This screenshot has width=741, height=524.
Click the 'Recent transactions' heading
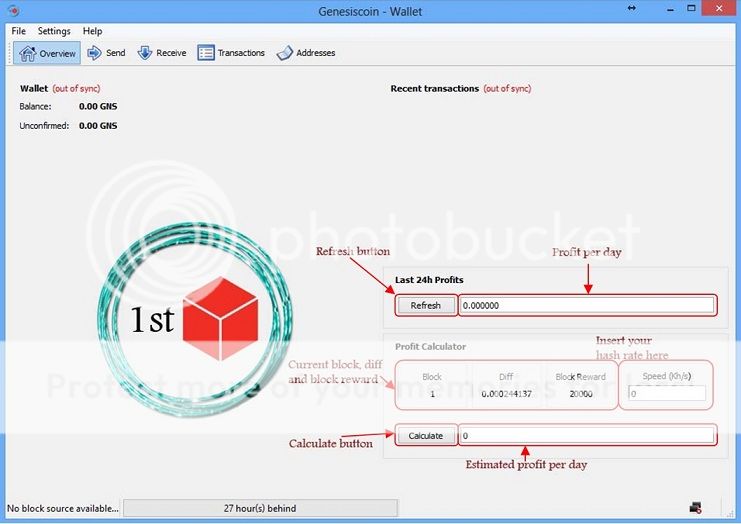tap(435, 88)
